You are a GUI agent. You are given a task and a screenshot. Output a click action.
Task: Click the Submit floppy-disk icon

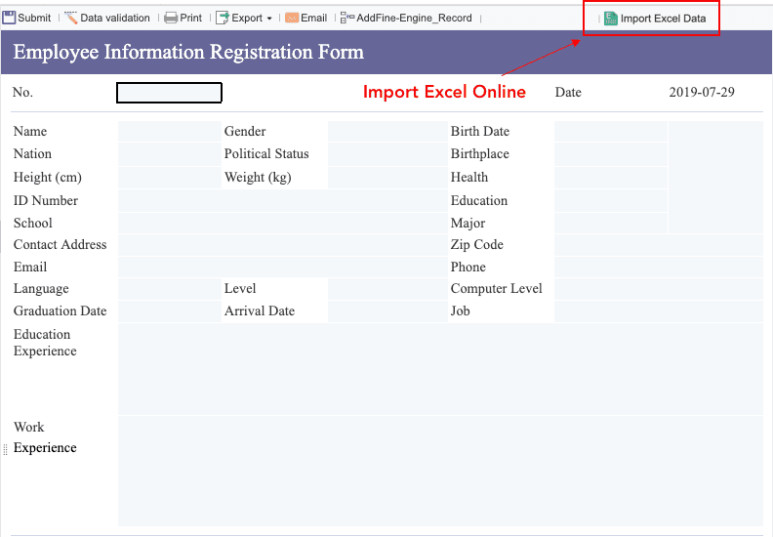point(9,18)
